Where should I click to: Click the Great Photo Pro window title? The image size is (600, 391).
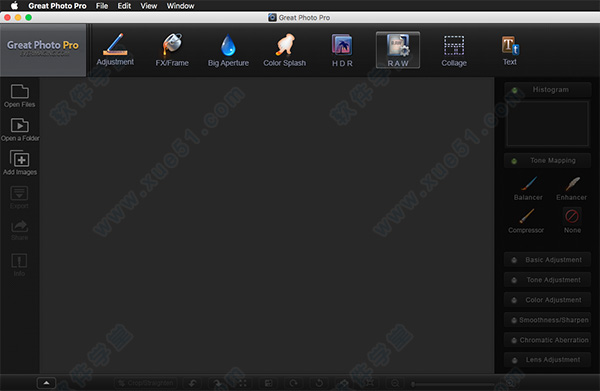pos(304,18)
